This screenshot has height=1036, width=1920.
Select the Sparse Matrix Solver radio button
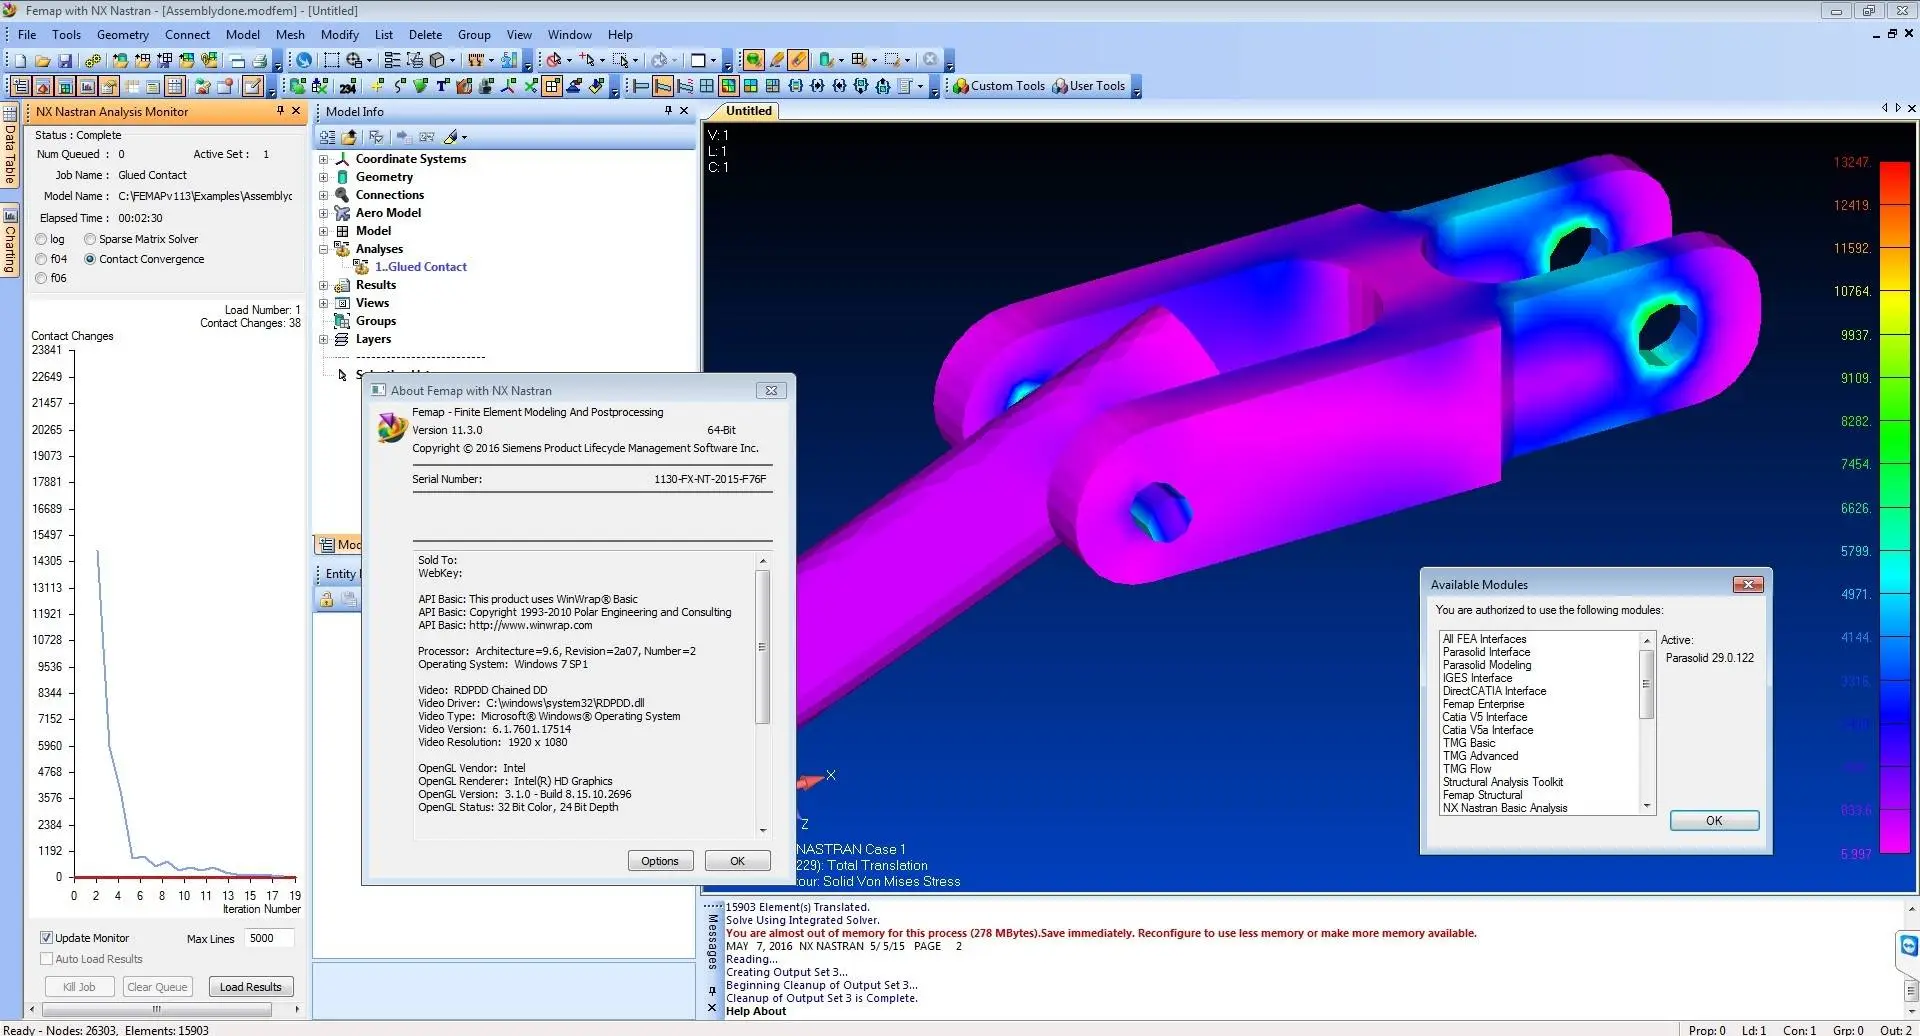(90, 239)
